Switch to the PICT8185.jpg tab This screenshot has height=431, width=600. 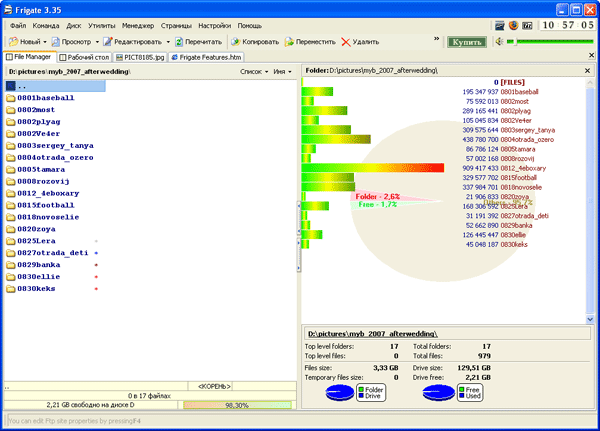140,57
